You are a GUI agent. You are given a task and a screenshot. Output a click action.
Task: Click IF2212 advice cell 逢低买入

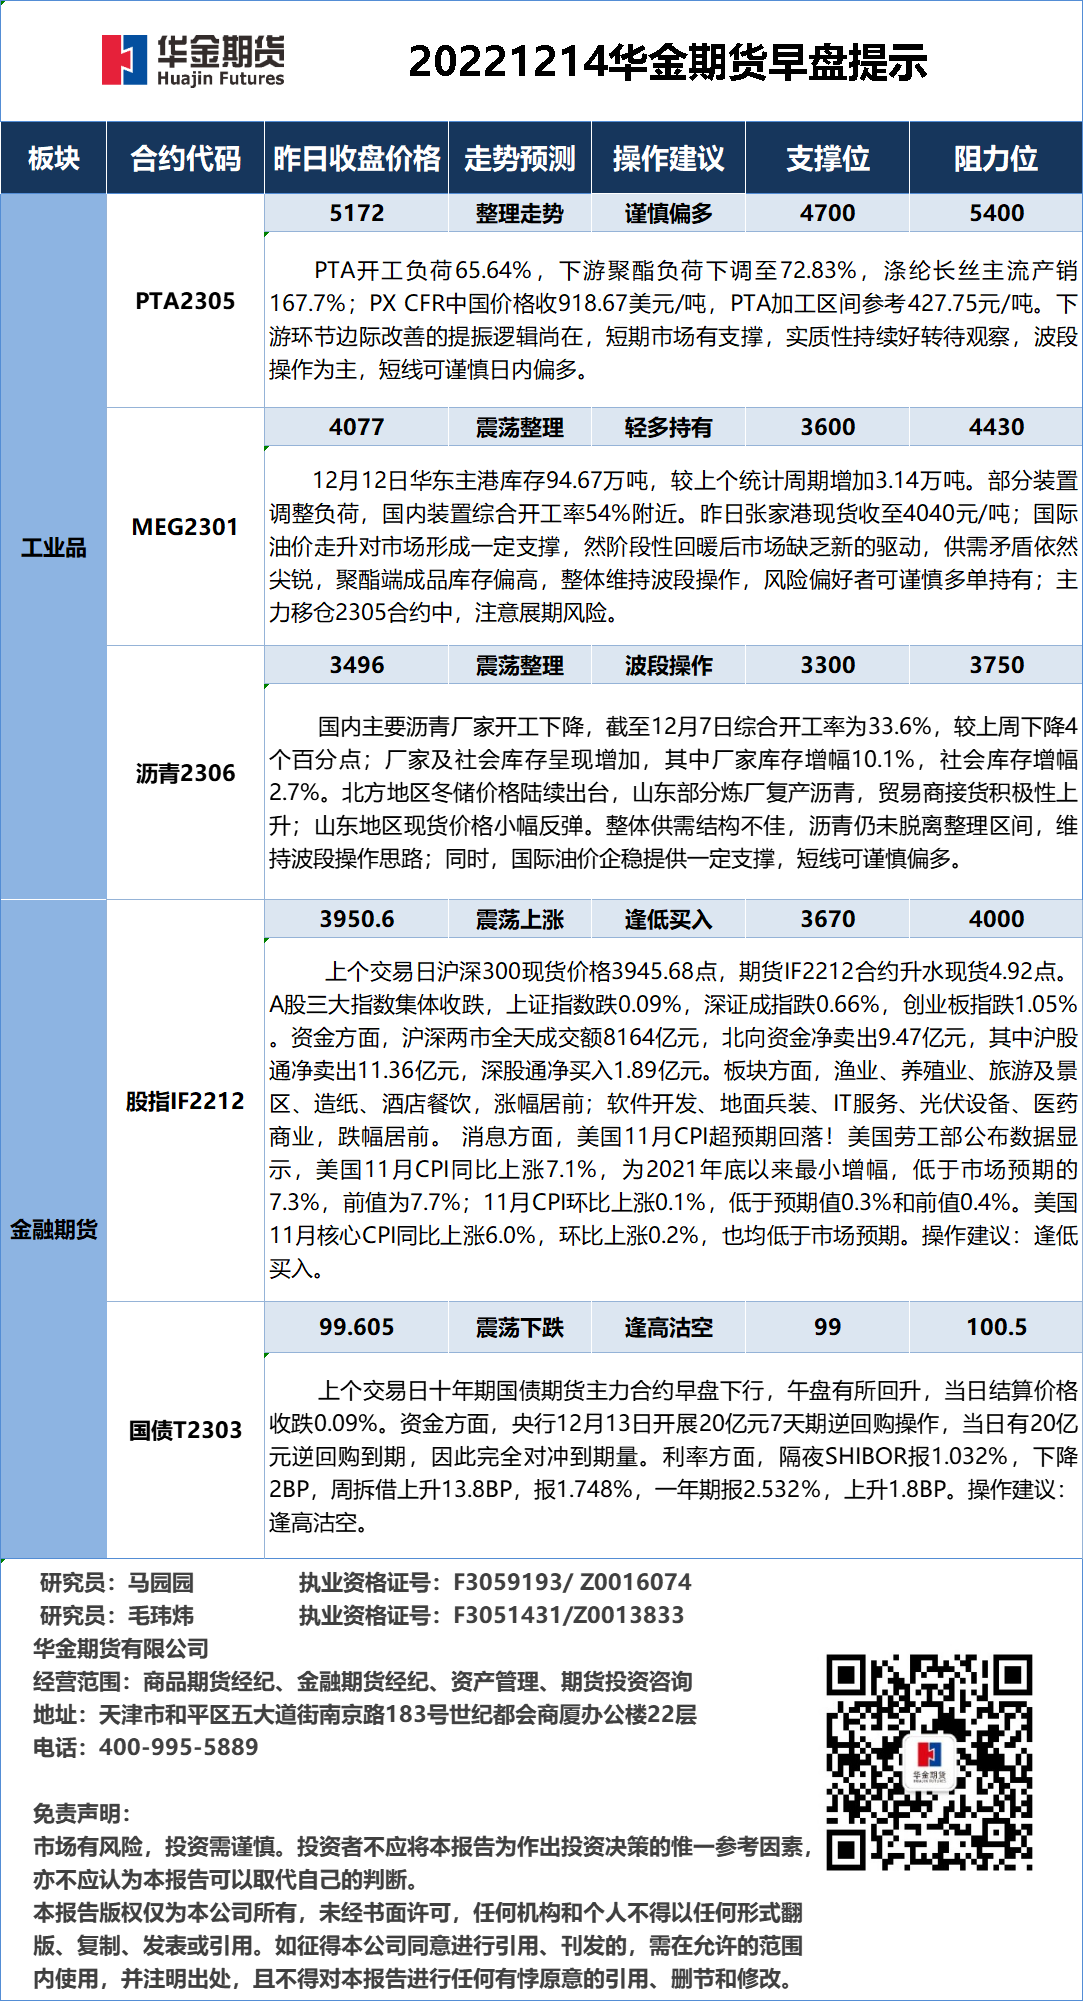[x=668, y=919]
